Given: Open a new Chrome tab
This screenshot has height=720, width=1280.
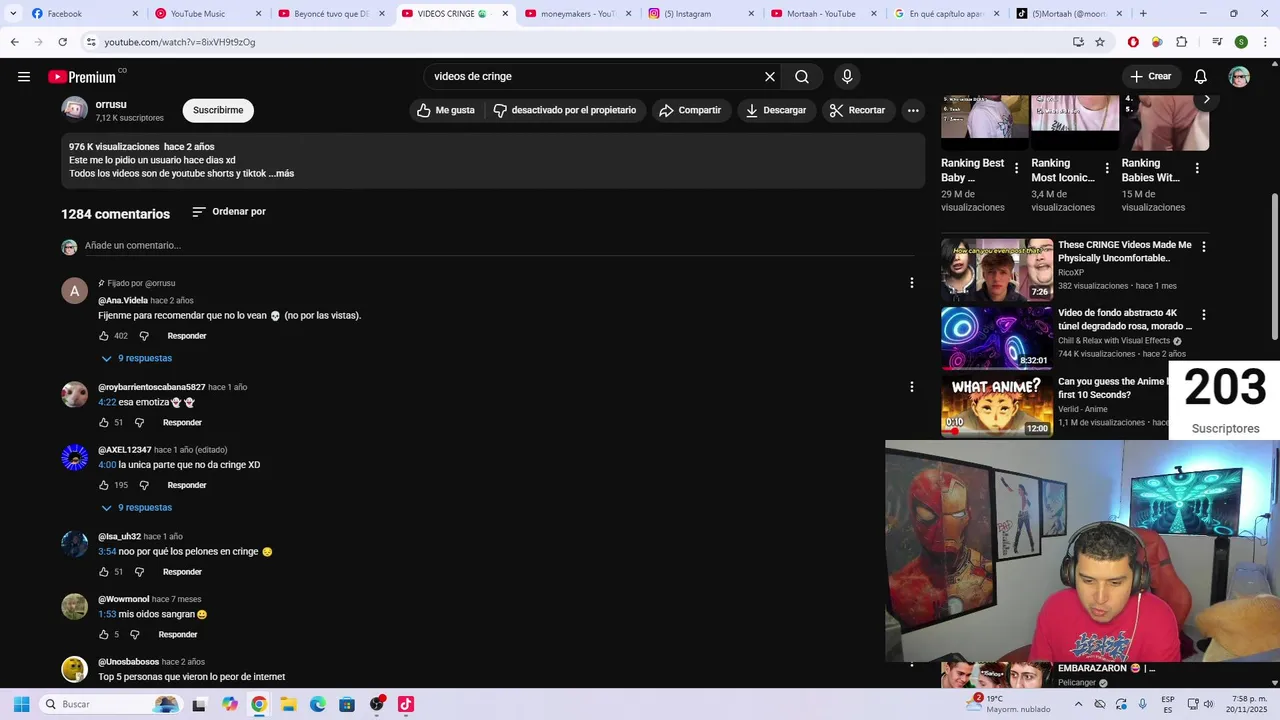Looking at the screenshot, I should [1143, 14].
